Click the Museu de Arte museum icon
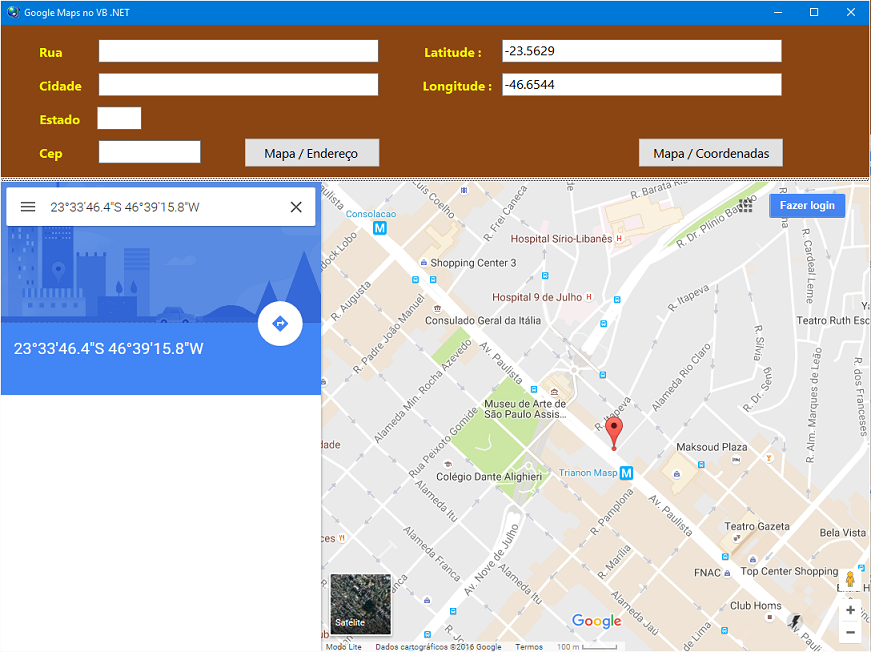 (x=554, y=392)
